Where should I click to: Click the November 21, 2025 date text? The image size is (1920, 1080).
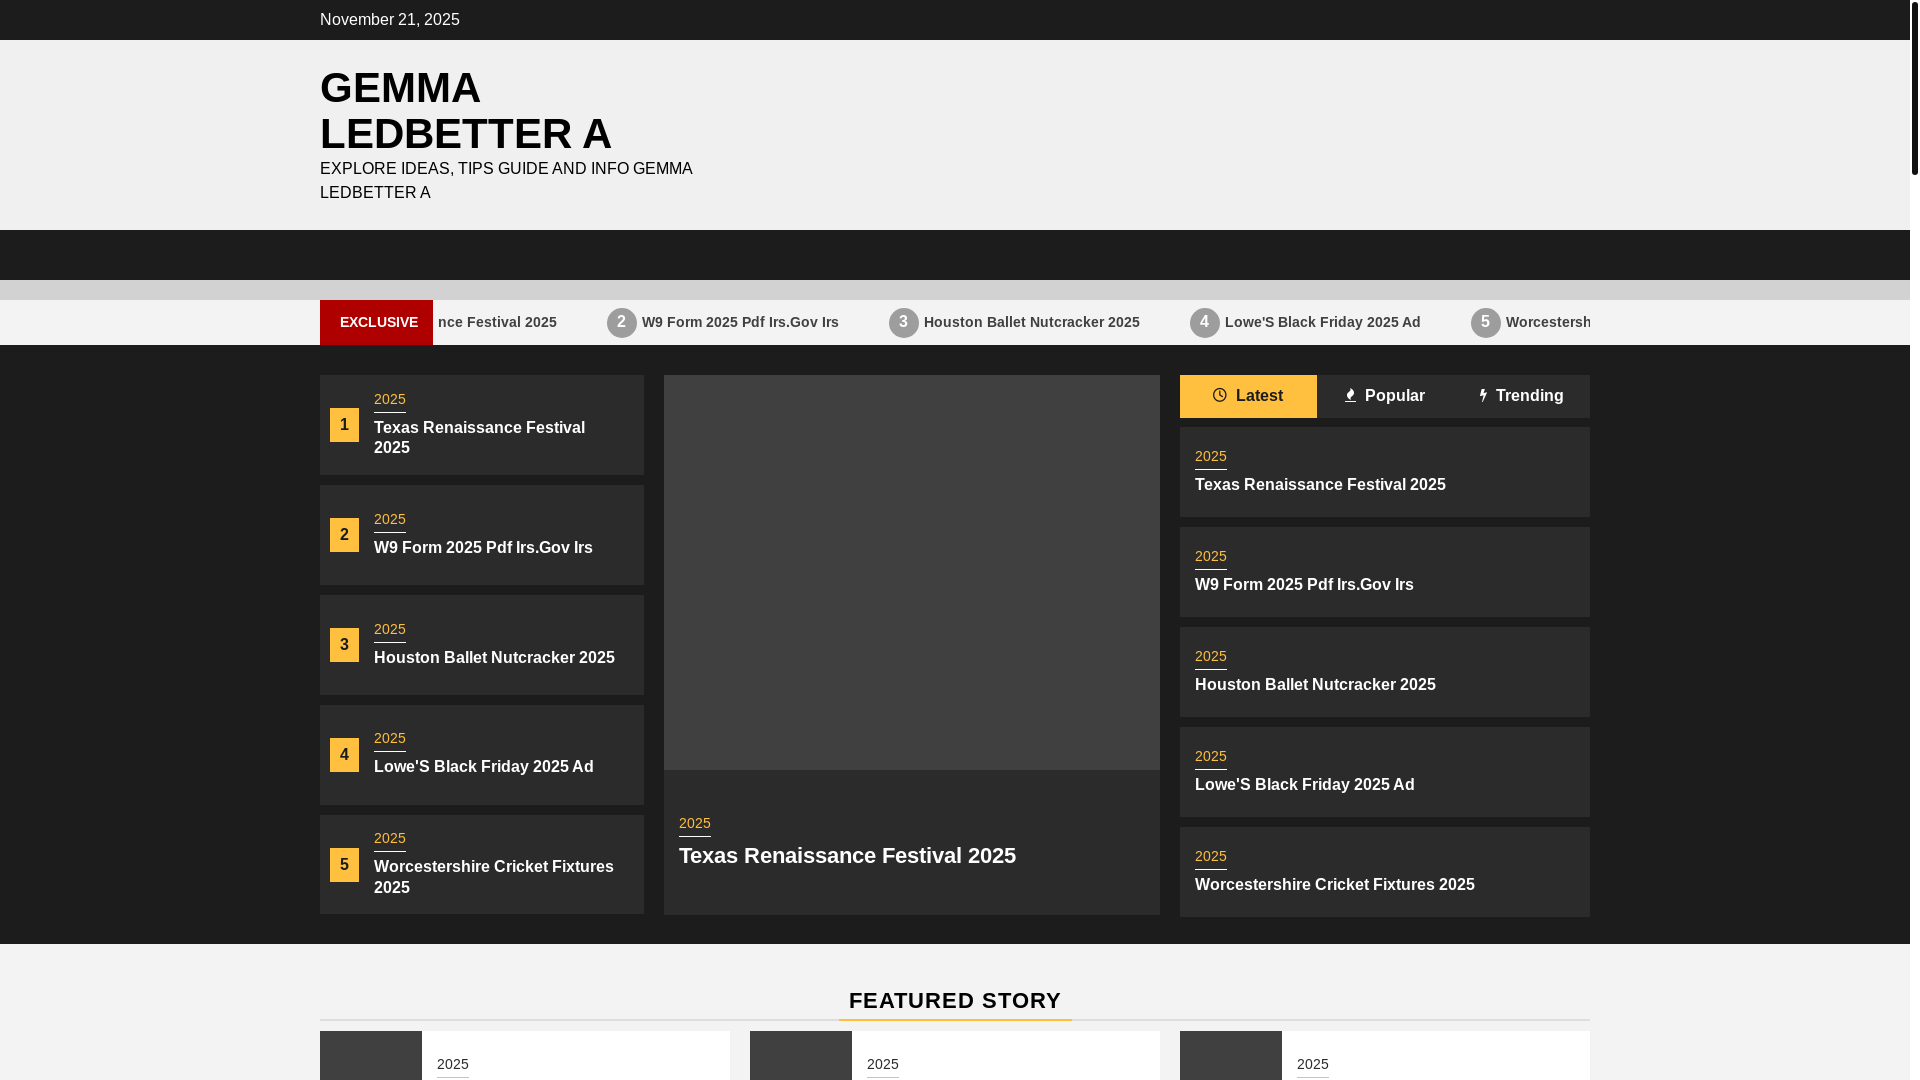[390, 20]
